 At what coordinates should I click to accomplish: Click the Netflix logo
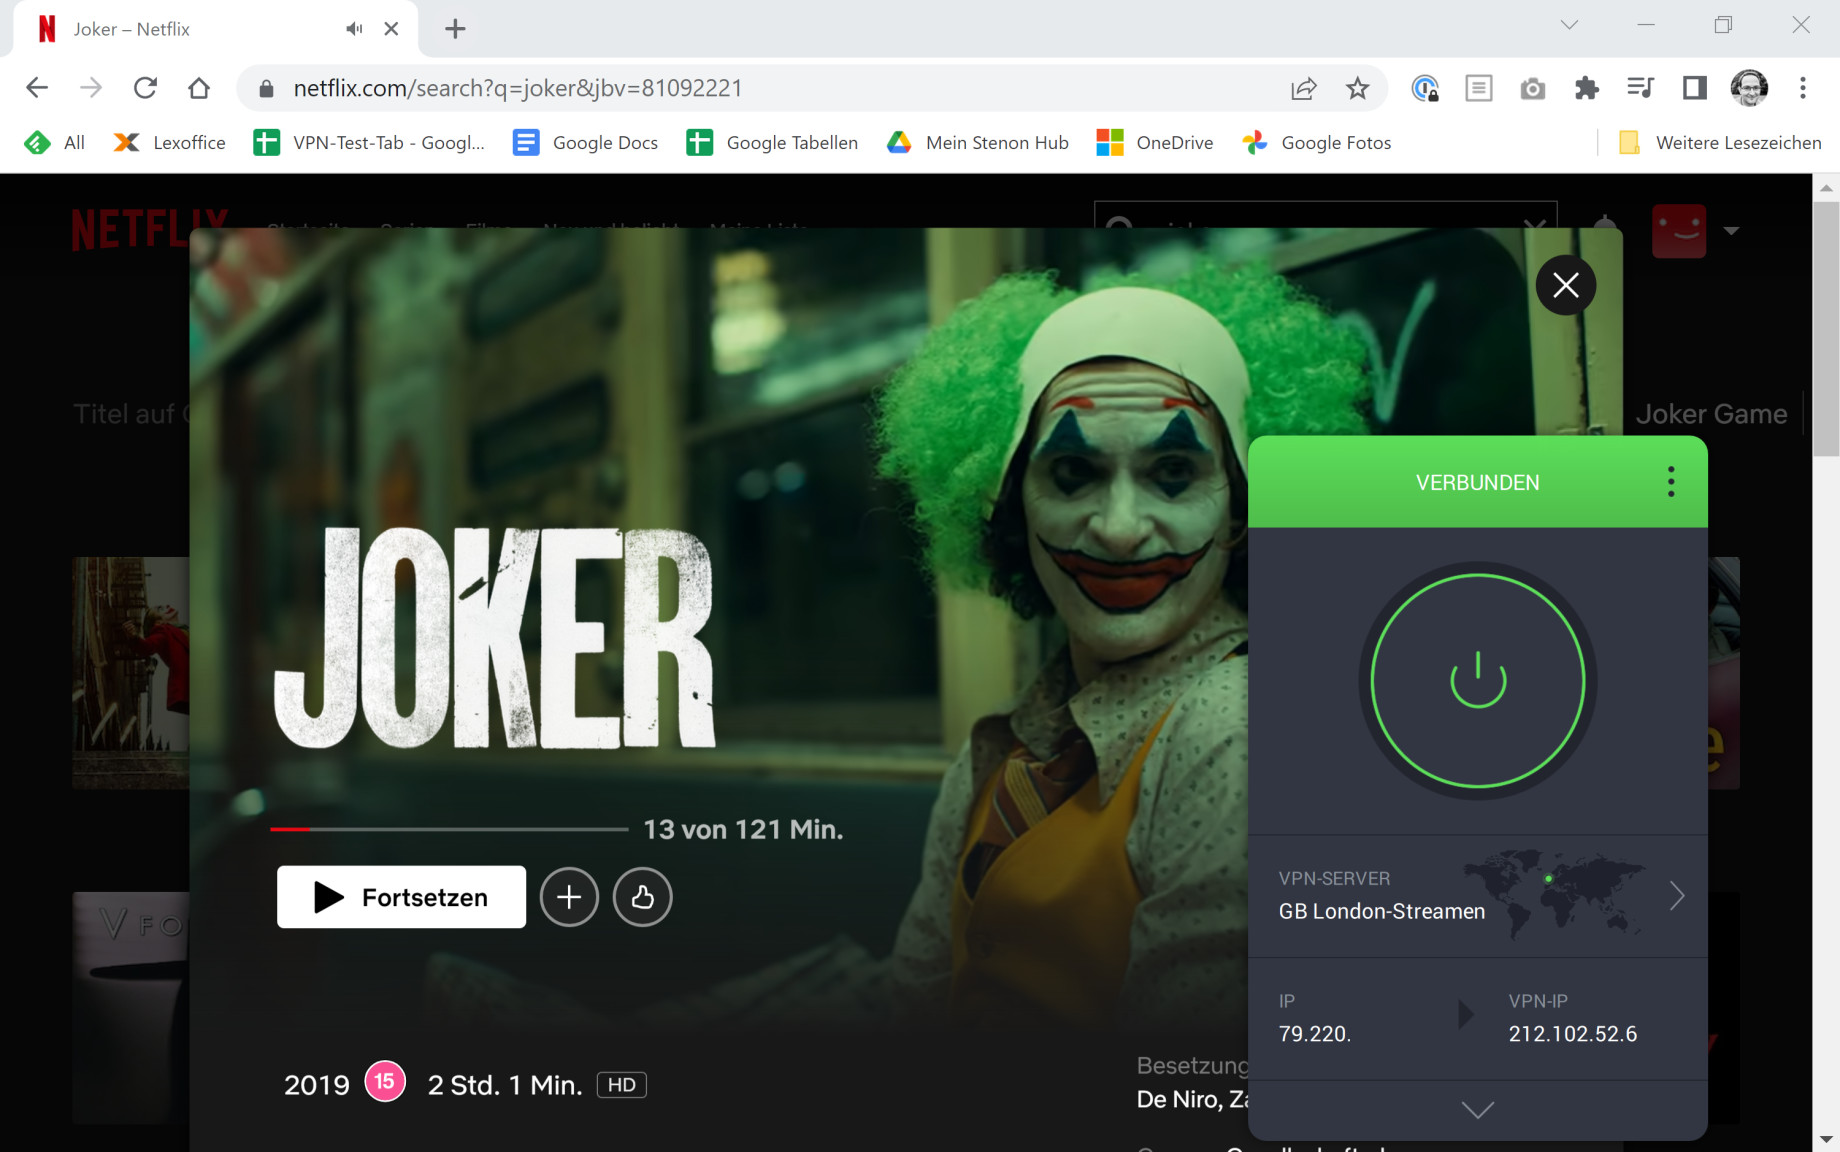click(150, 230)
